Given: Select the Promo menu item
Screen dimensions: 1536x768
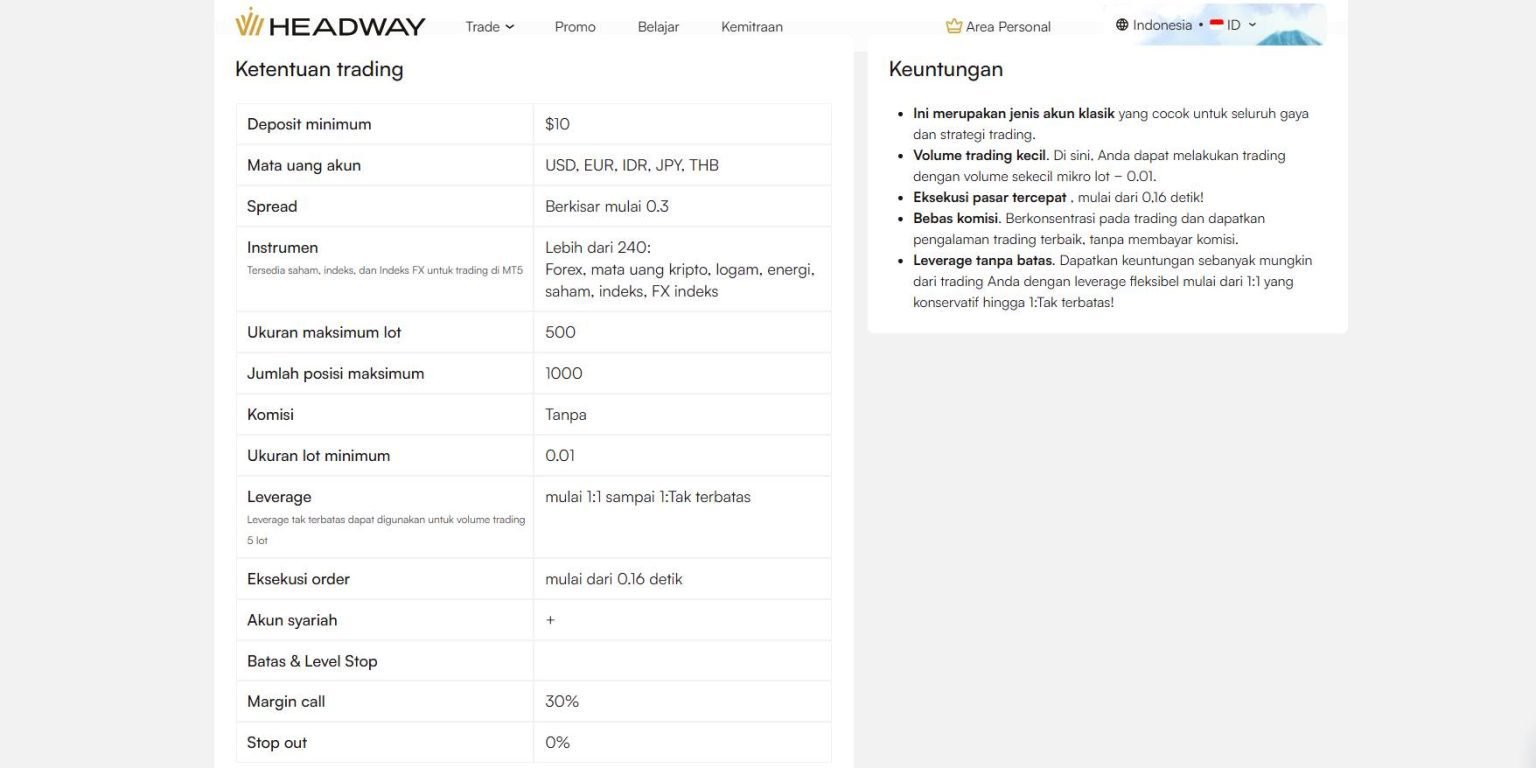Looking at the screenshot, I should pos(575,27).
